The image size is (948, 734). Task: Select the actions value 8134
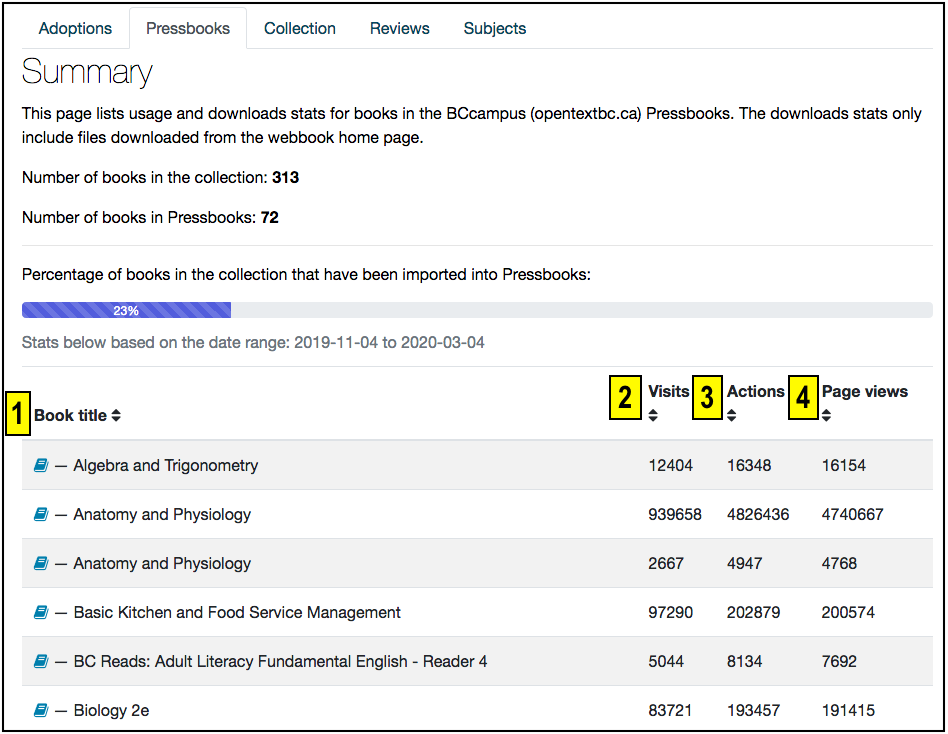pyautogui.click(x=744, y=661)
